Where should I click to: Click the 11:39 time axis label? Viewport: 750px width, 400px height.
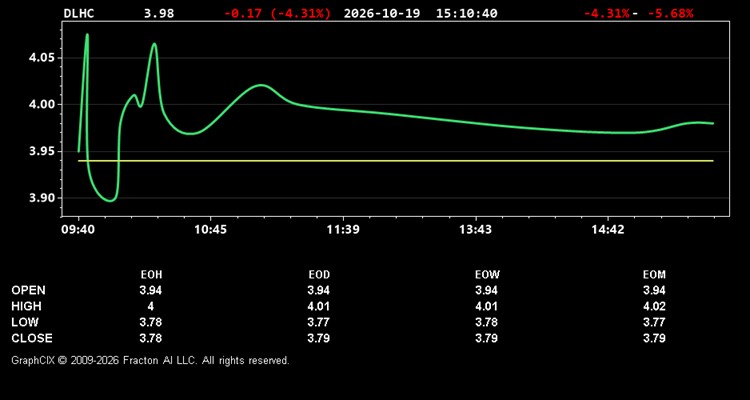coord(343,230)
